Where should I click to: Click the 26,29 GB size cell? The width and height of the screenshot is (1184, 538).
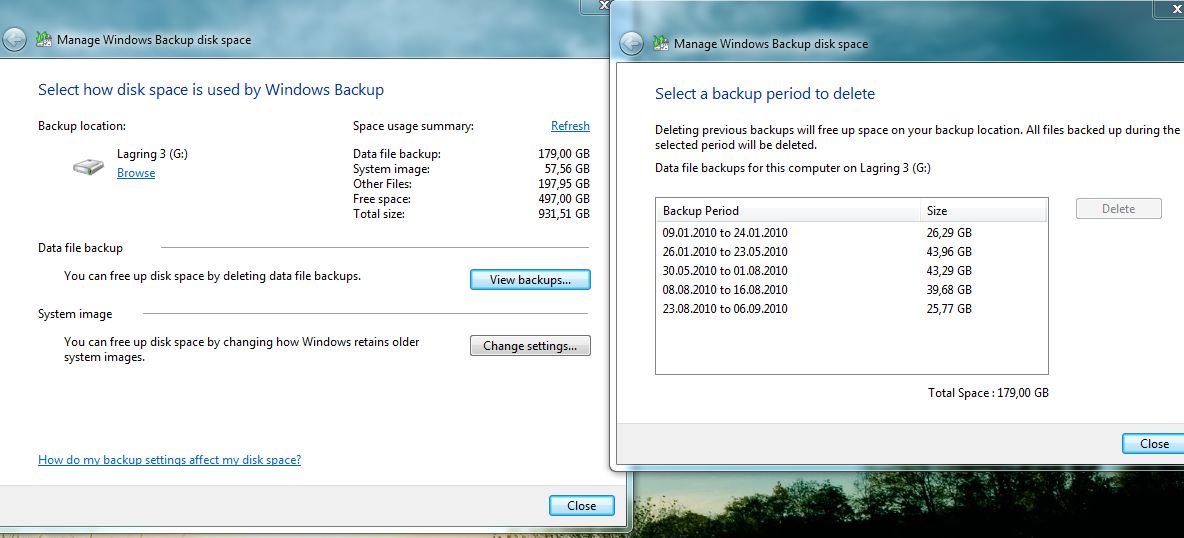point(949,233)
